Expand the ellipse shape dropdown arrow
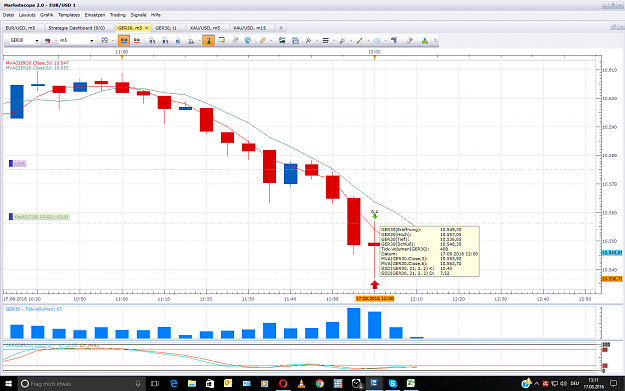 [385, 41]
